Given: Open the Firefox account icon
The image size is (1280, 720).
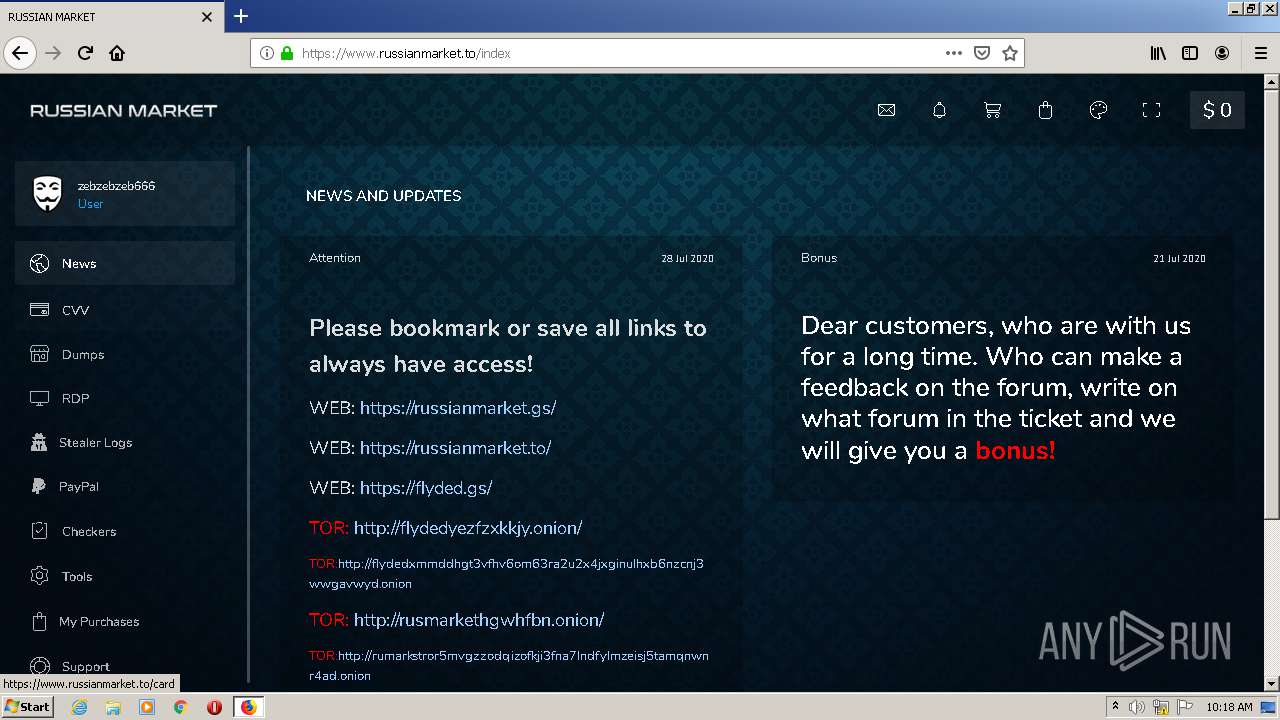Looking at the screenshot, I should [1222, 53].
